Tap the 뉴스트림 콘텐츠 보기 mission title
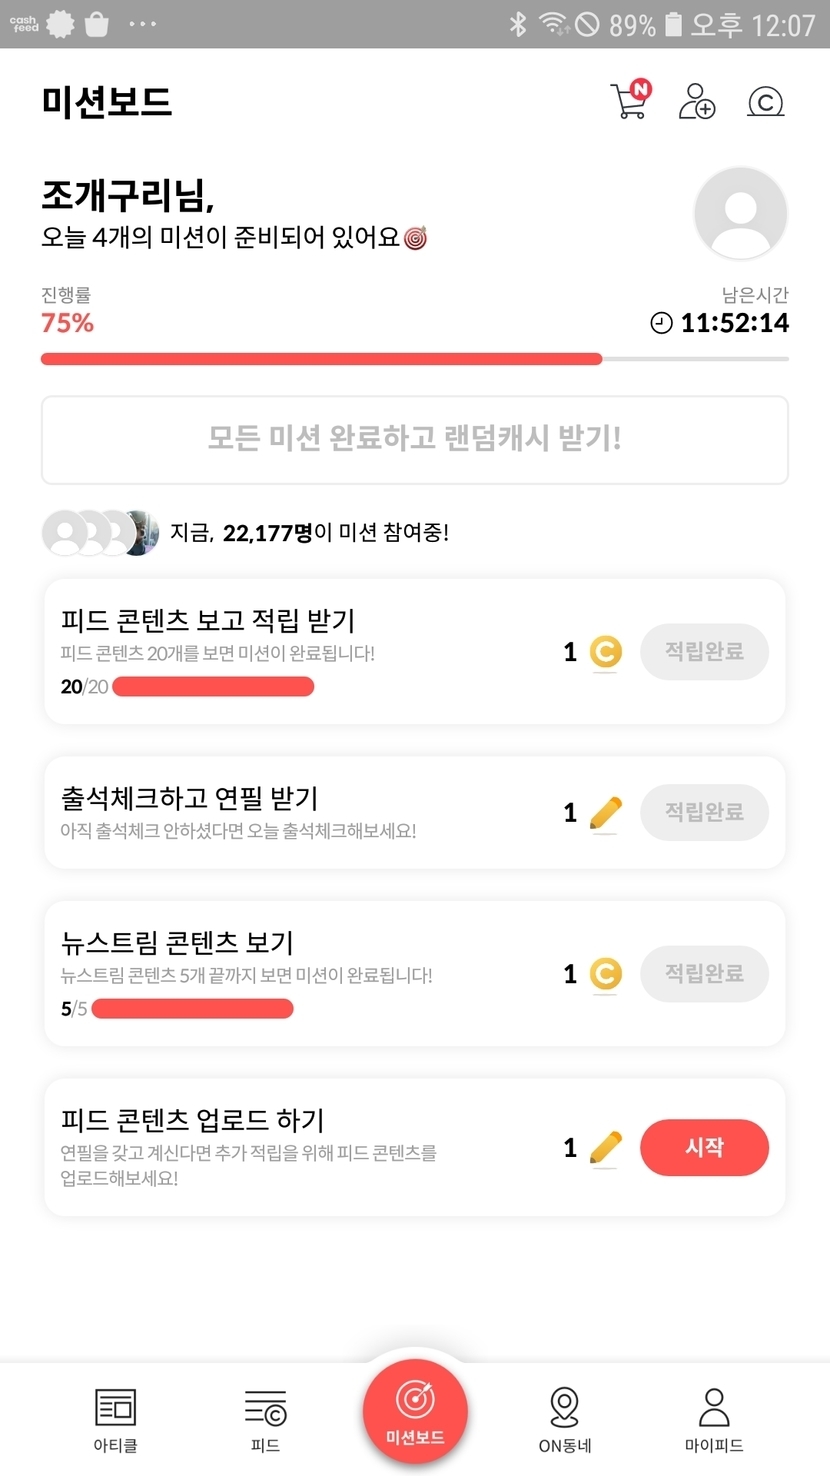The height and width of the screenshot is (1476, 830). tap(177, 943)
